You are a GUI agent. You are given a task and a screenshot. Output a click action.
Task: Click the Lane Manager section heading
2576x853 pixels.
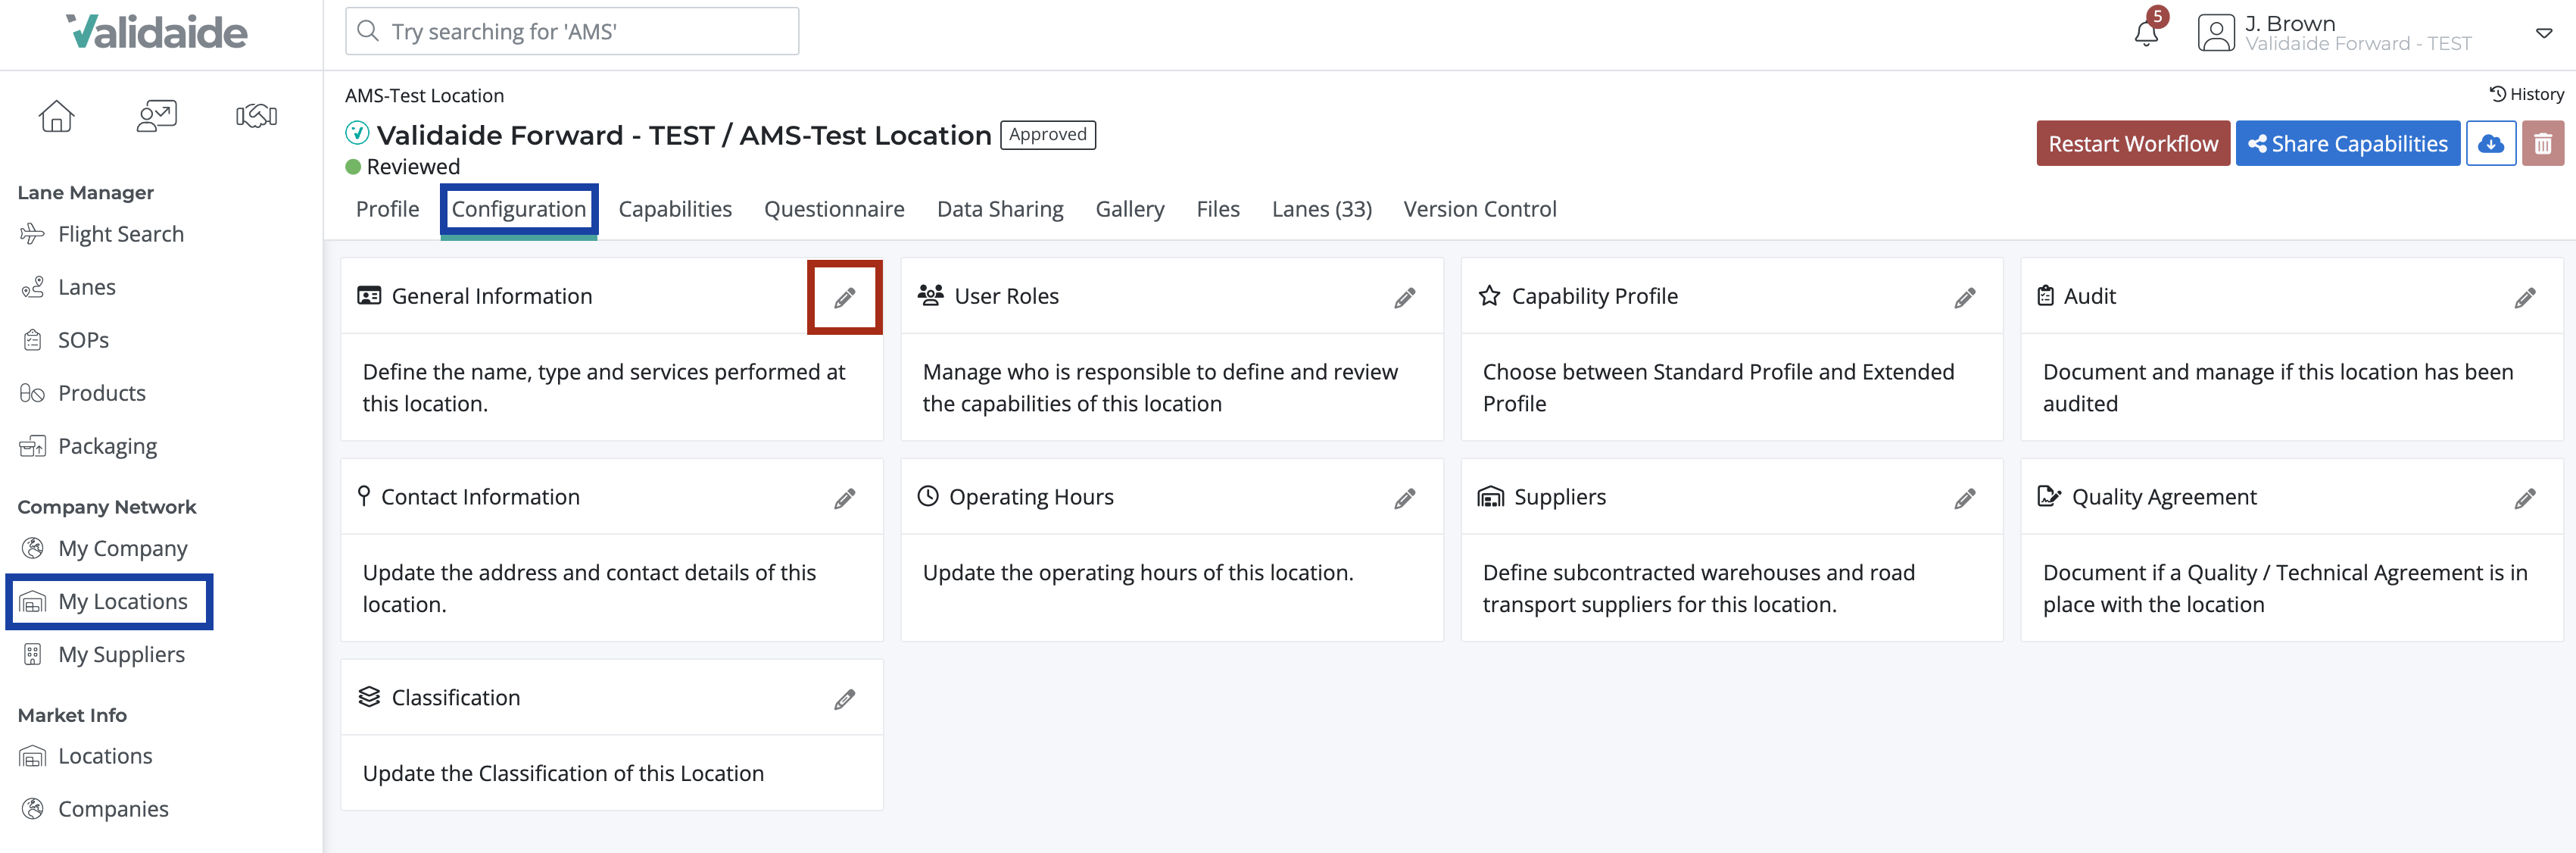coord(86,192)
